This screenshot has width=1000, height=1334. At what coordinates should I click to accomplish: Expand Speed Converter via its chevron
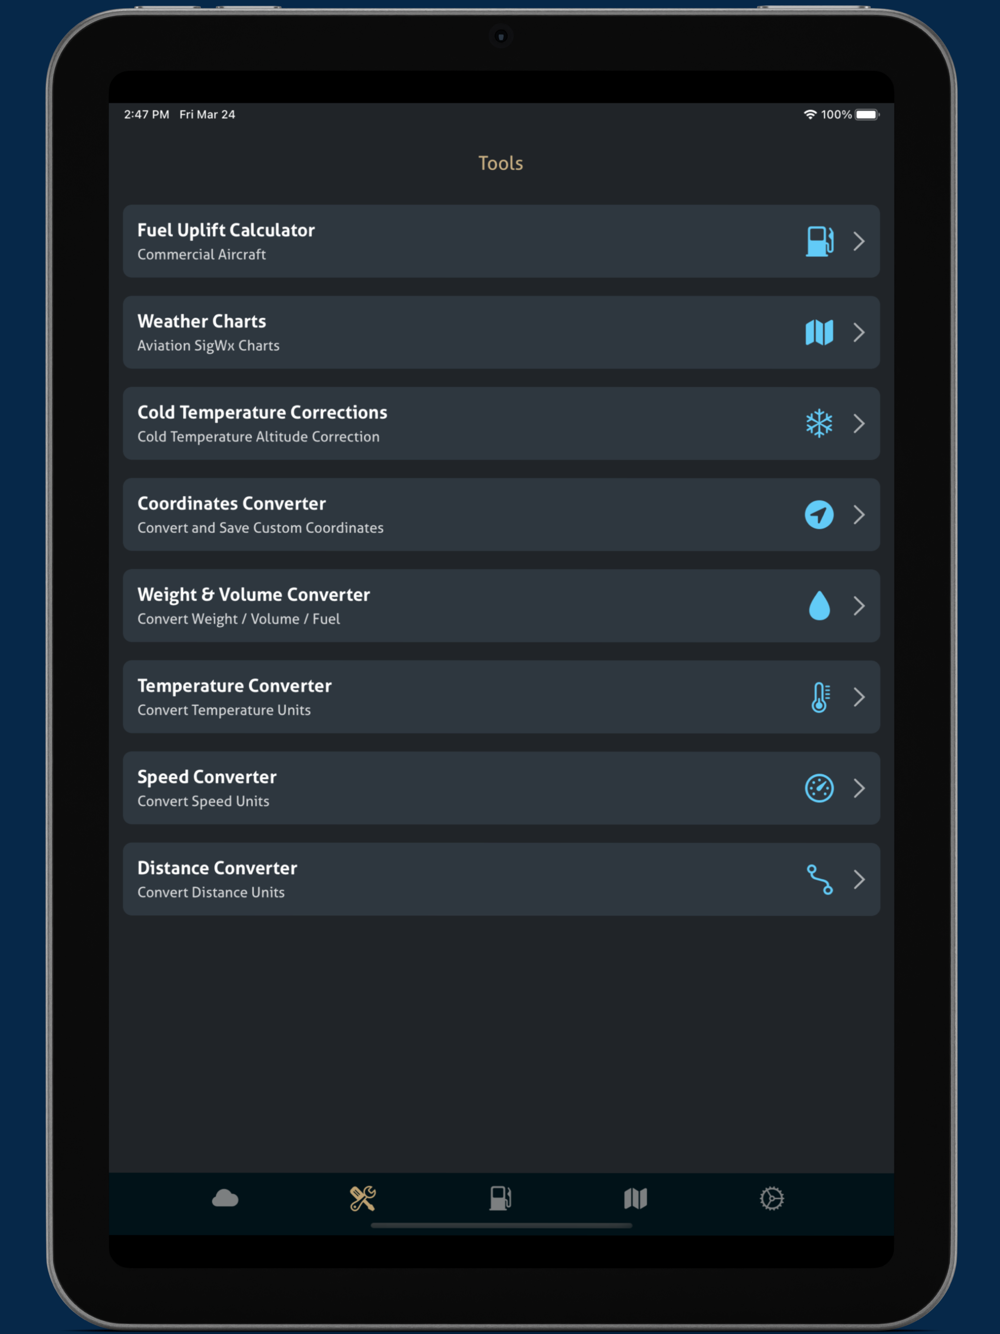[859, 788]
